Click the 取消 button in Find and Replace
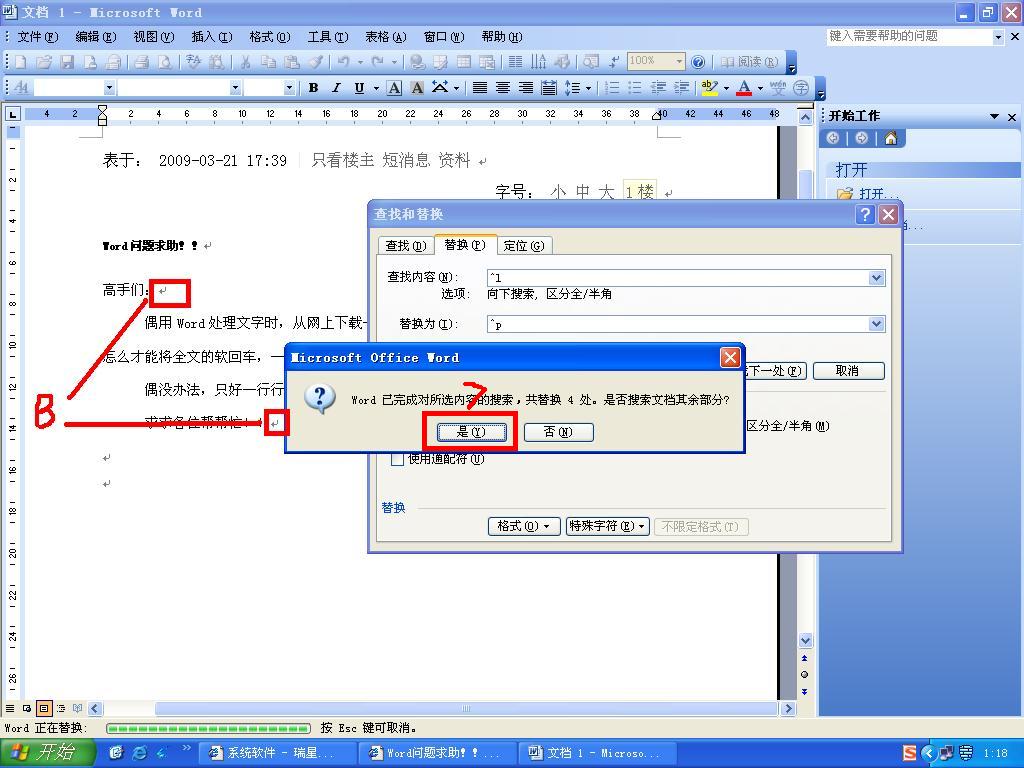Viewport: 1024px width, 768px height. 848,371
